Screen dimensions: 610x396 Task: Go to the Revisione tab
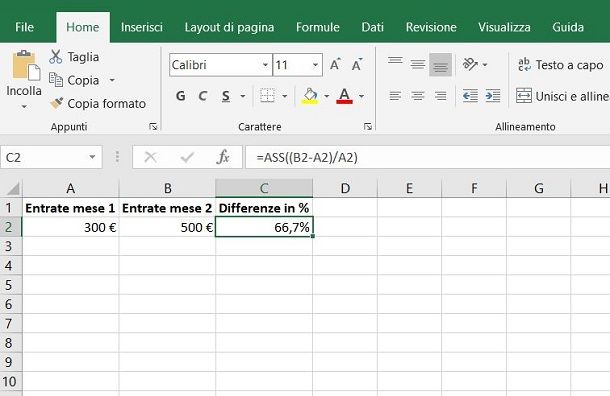pyautogui.click(x=431, y=27)
